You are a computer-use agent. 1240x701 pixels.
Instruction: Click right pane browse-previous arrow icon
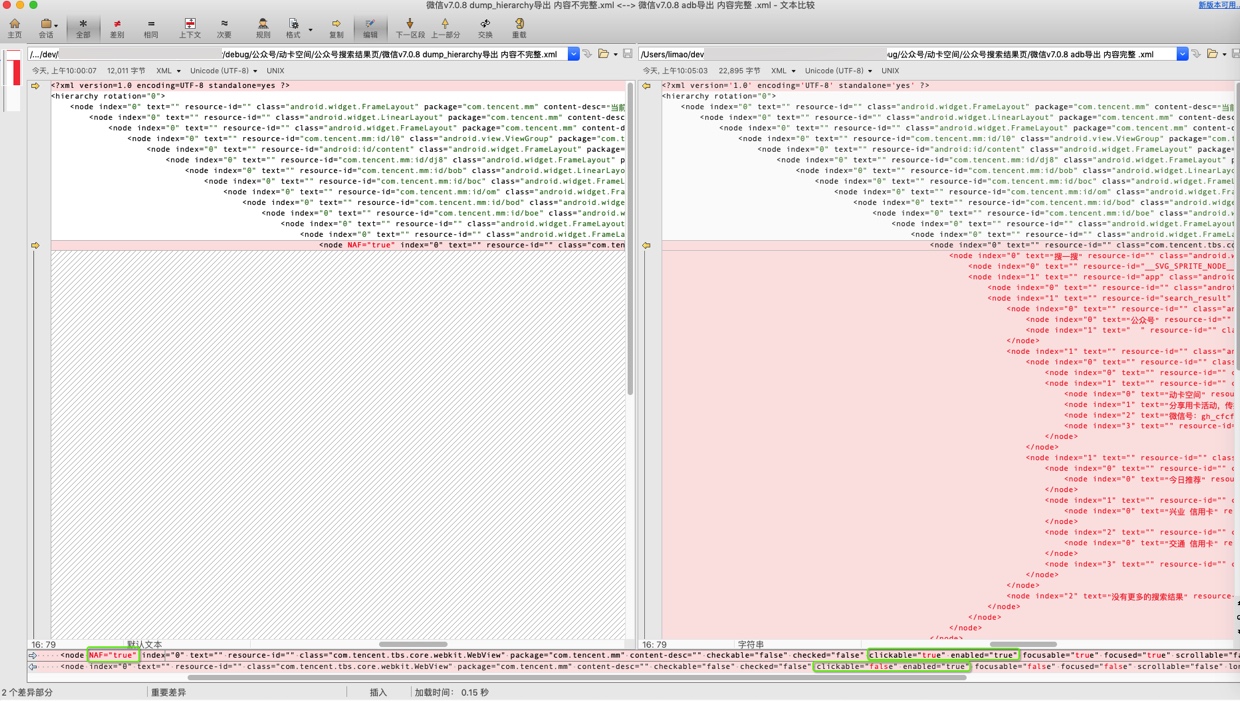(x=1196, y=54)
